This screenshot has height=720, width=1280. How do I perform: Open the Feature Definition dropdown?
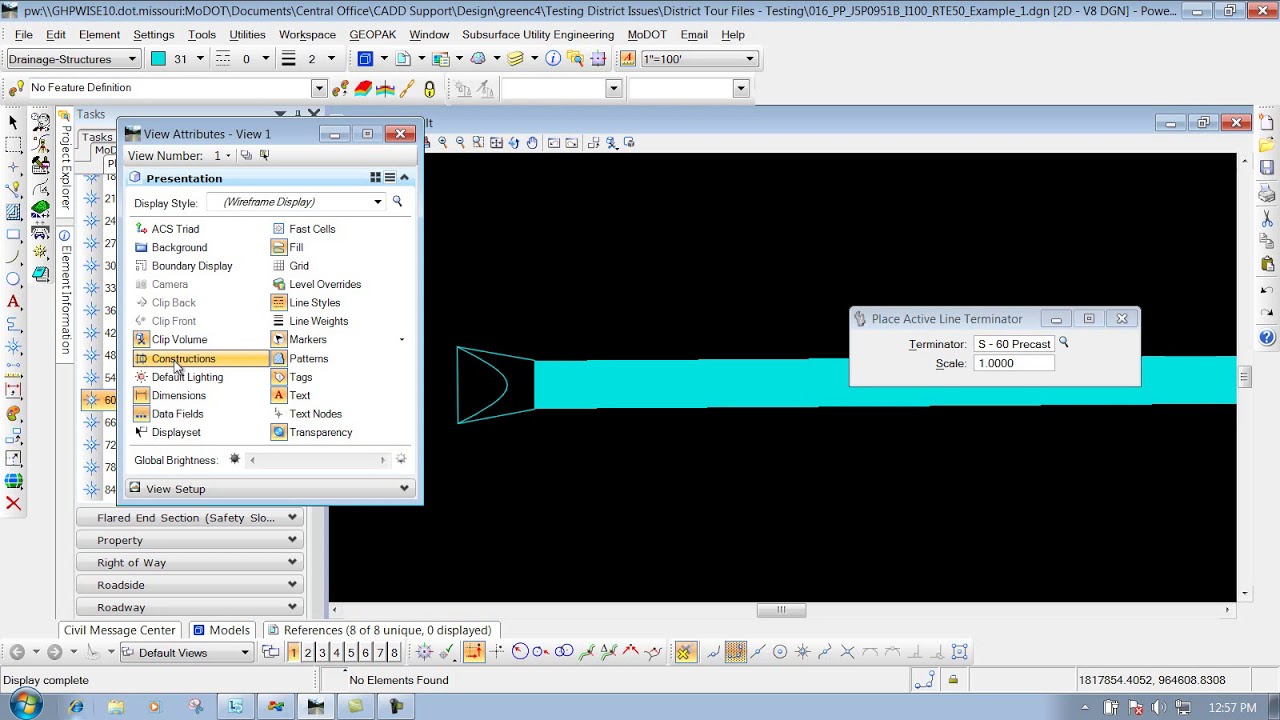[x=319, y=88]
